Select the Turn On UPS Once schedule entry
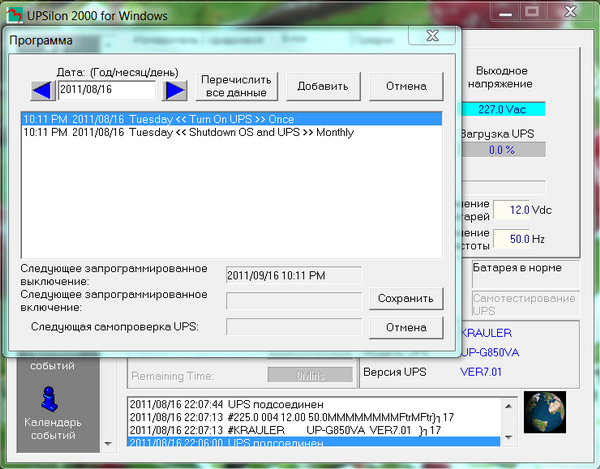This screenshot has width=600, height=469. click(232, 119)
